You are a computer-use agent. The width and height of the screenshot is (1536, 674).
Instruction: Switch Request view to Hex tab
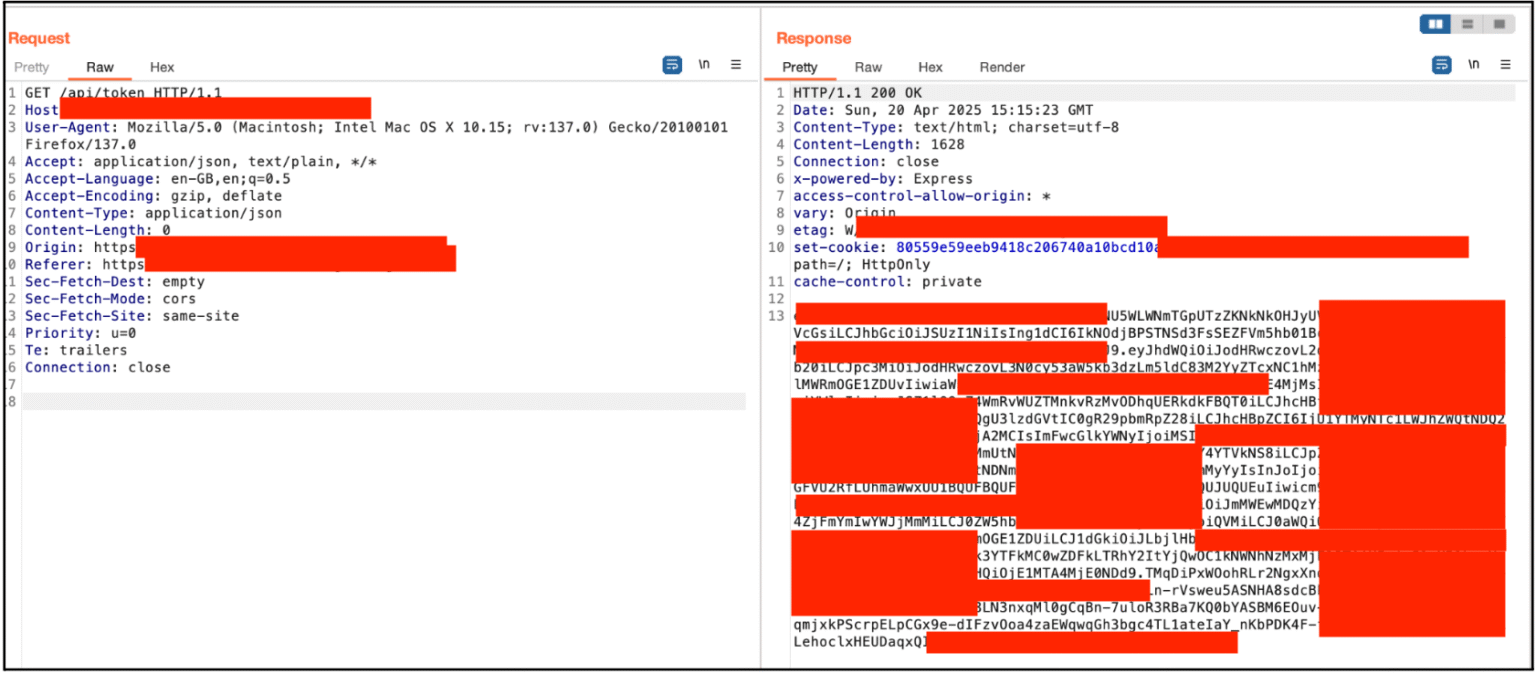pos(162,67)
